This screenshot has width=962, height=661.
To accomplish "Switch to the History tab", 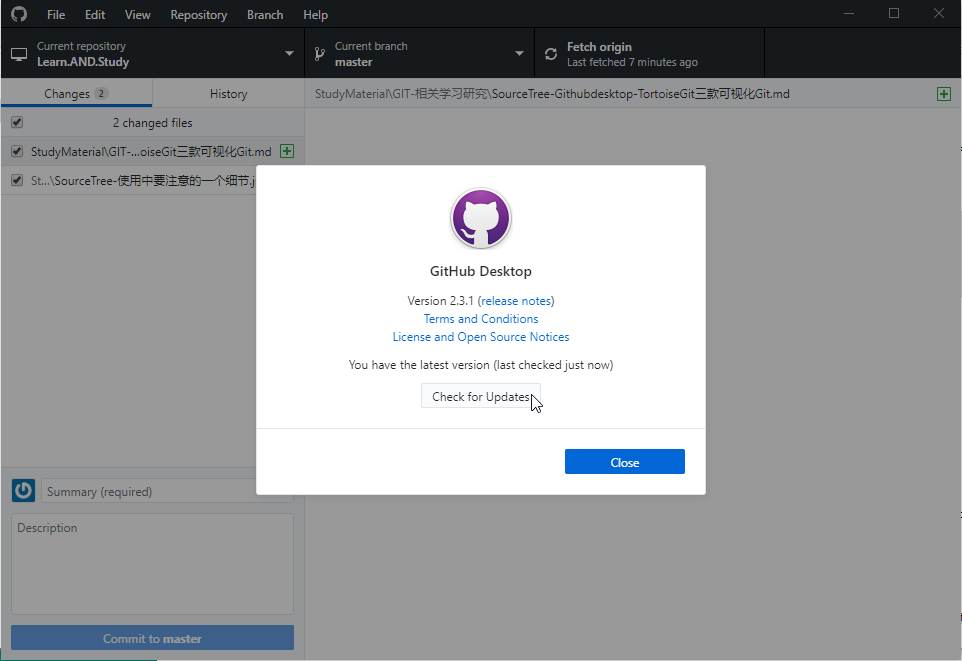I will (x=228, y=93).
